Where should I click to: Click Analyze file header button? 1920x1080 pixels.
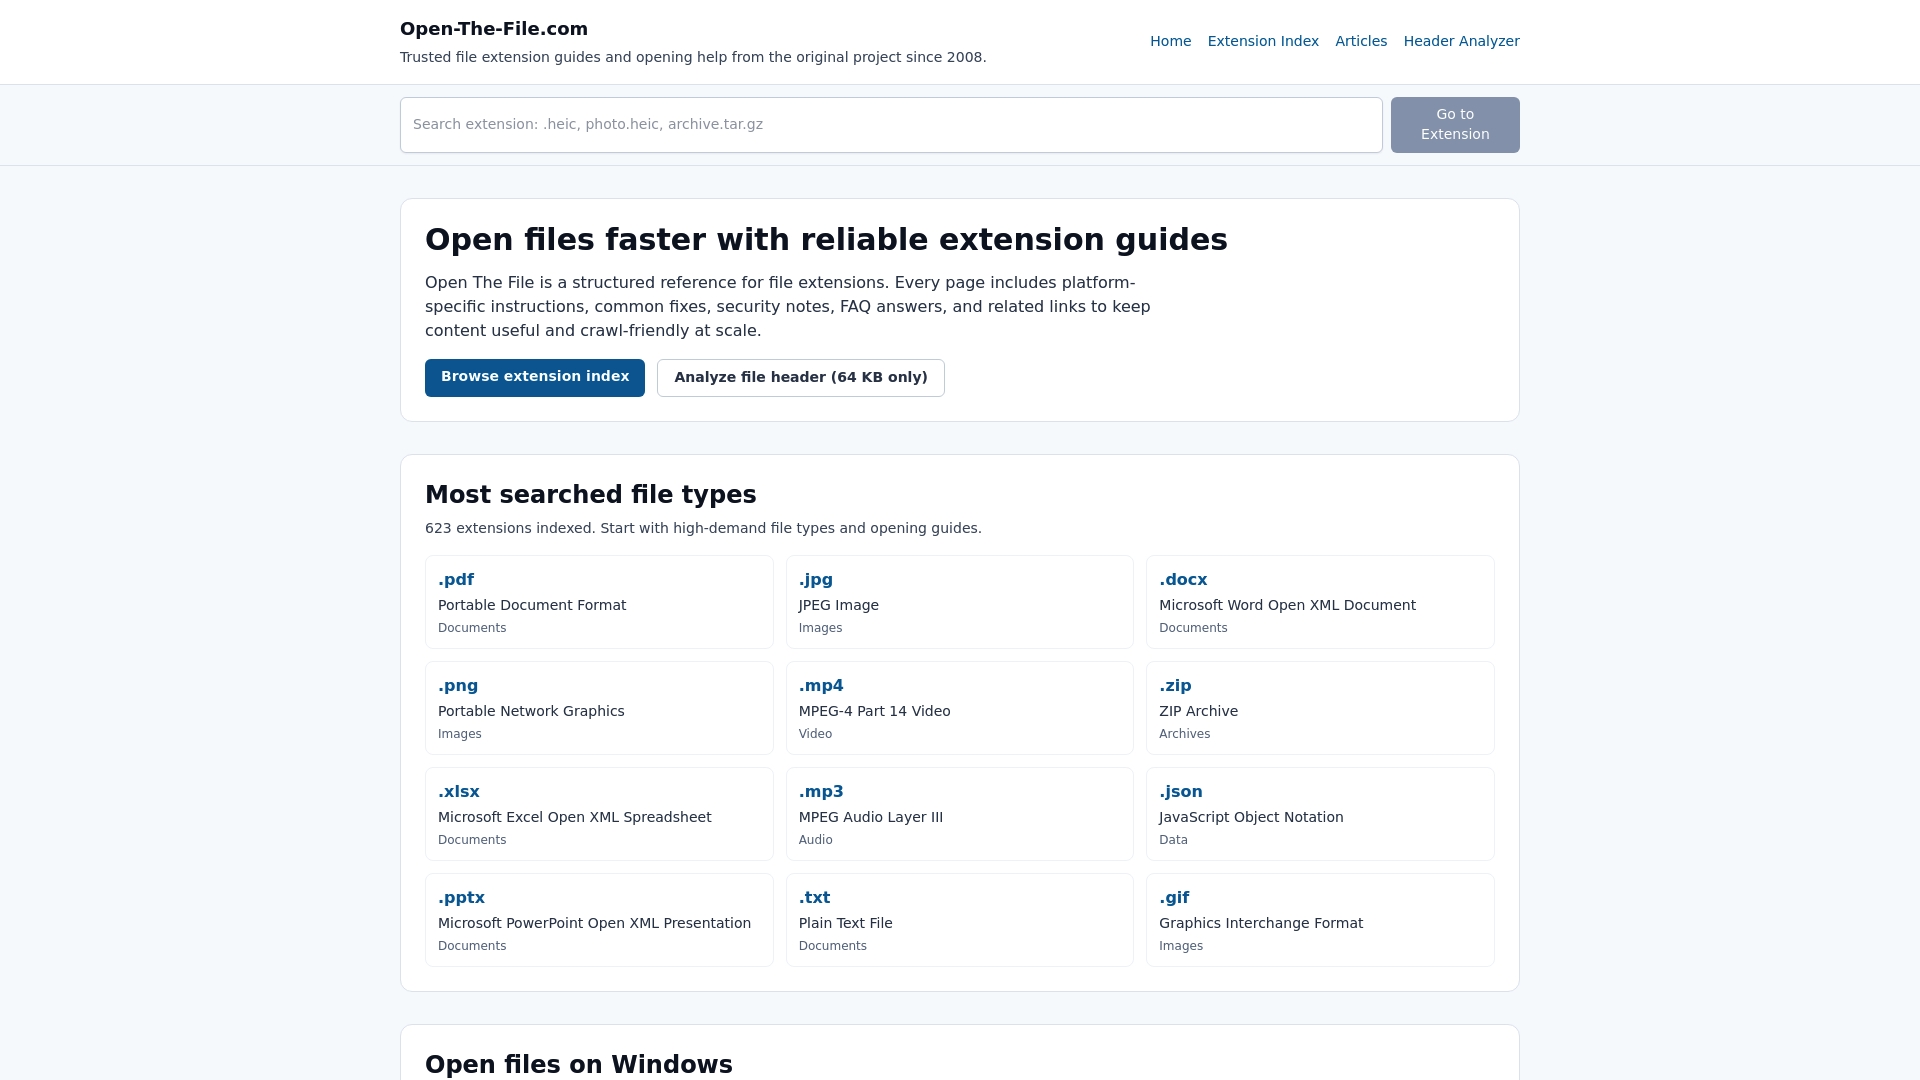[800, 377]
